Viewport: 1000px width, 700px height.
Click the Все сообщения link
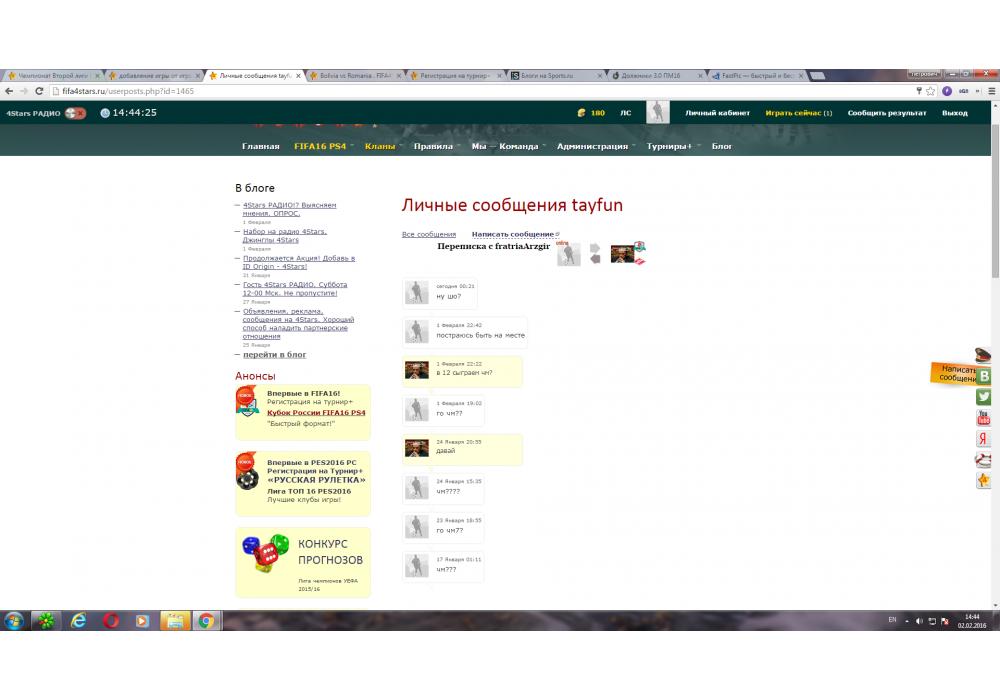(428, 234)
